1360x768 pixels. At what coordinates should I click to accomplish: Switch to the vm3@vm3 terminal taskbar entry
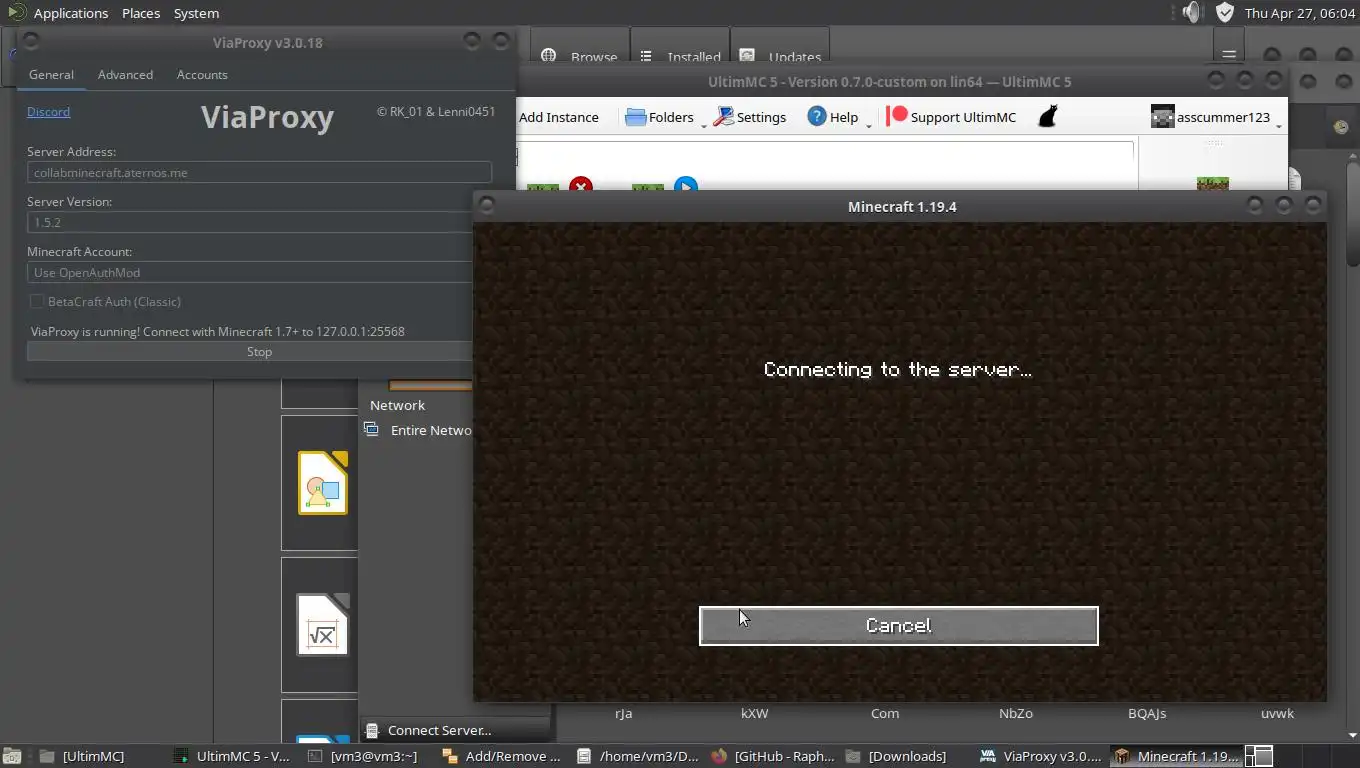coord(365,756)
